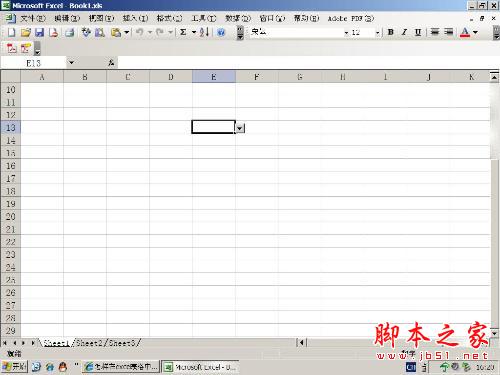The image size is (500, 375).
Task: Save the workbook with the floppy icon
Action: tap(40, 32)
